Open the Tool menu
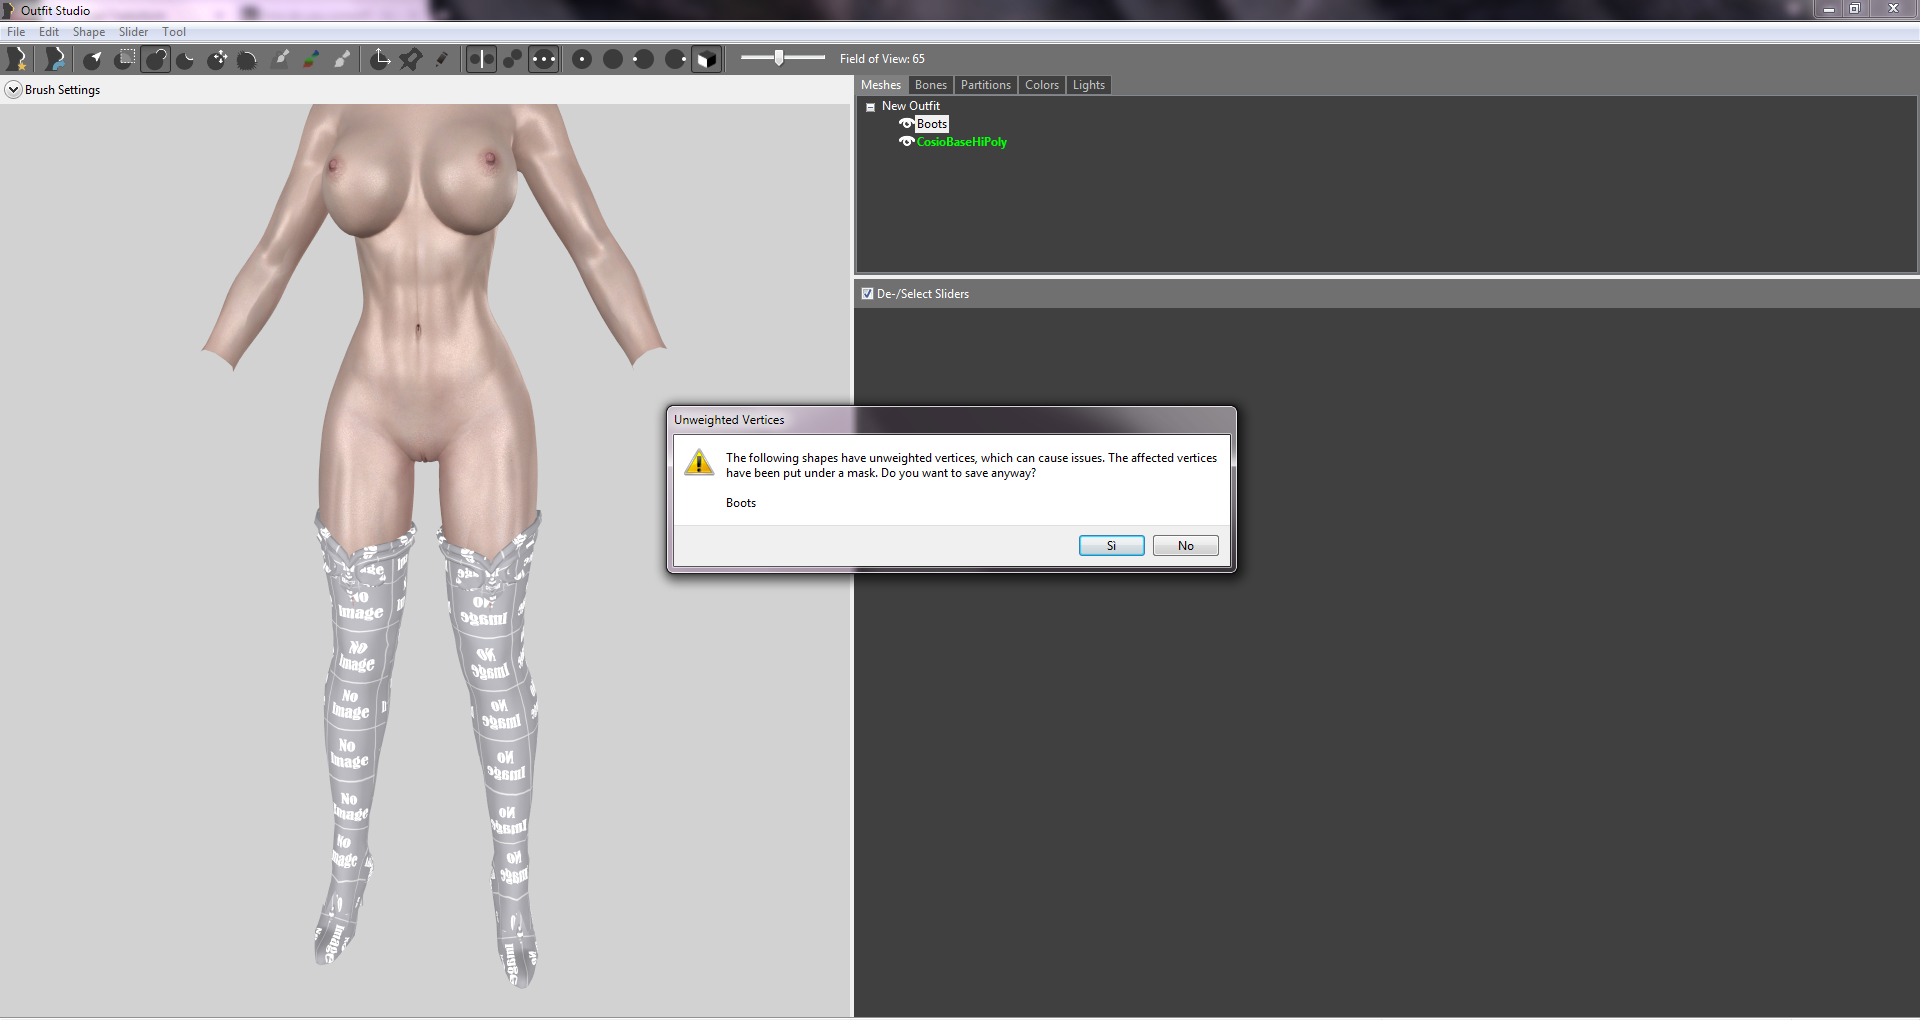The width and height of the screenshot is (1920, 1020). (174, 32)
